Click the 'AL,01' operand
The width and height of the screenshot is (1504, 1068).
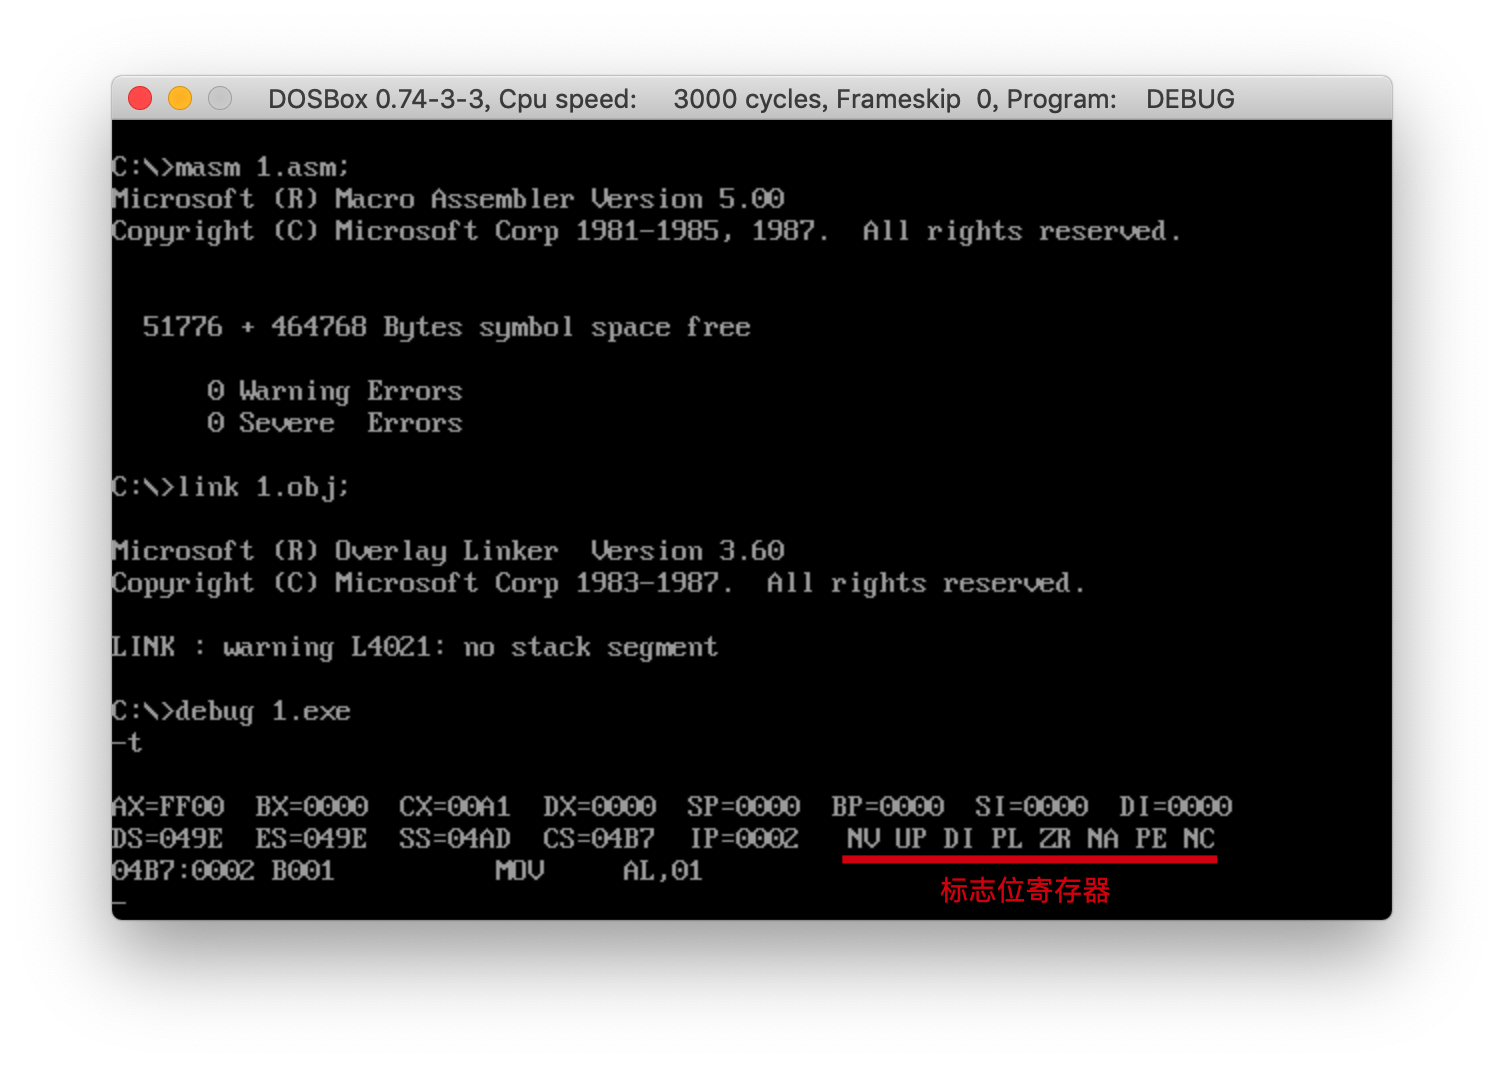coord(663,871)
